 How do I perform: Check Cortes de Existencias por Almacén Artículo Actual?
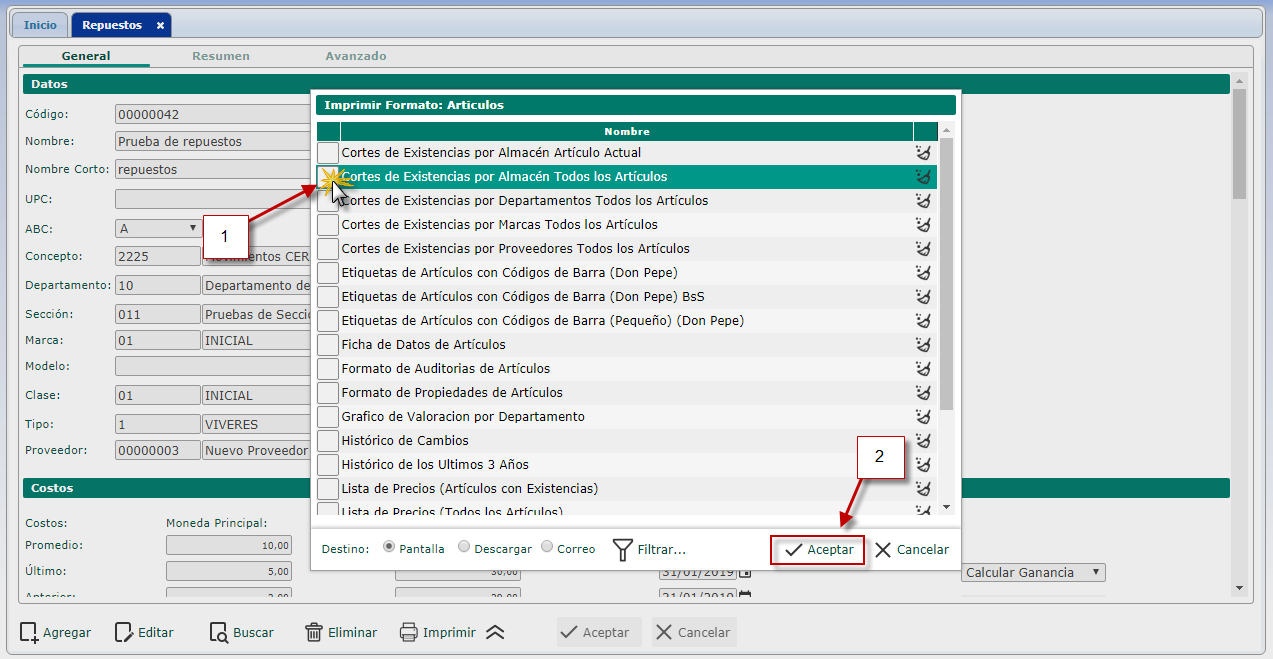click(x=328, y=153)
